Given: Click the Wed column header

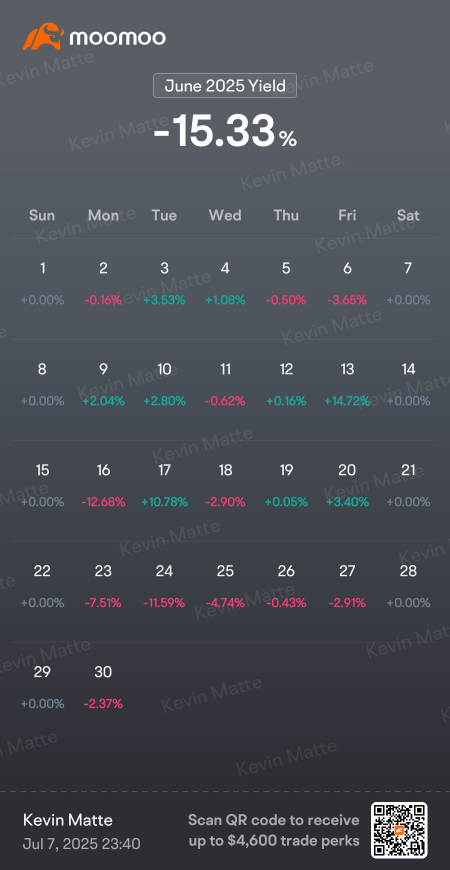Looking at the screenshot, I should (x=225, y=215).
